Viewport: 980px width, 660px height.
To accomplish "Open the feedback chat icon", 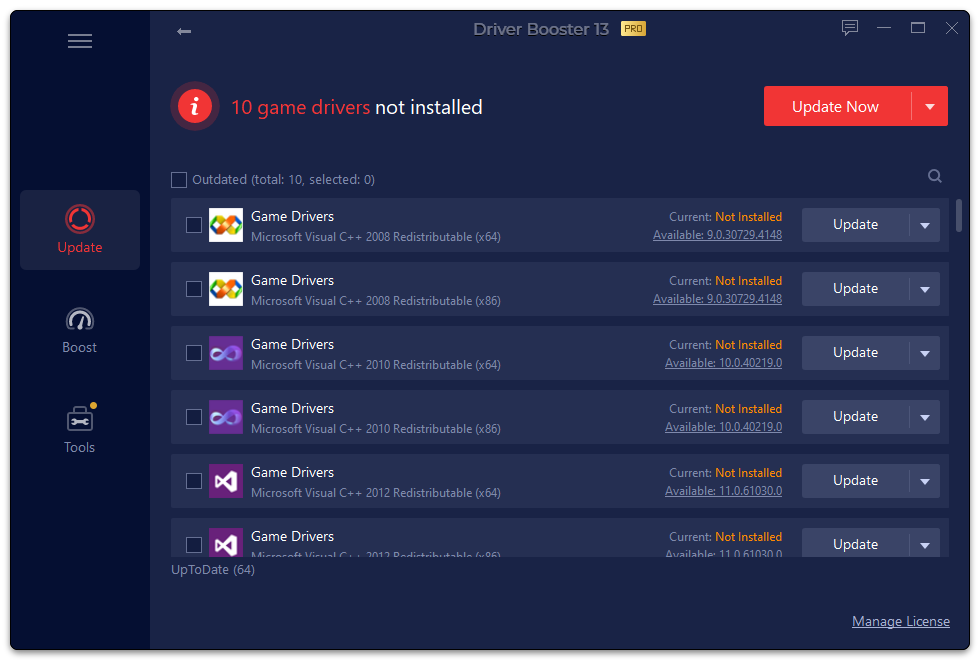I will point(849,28).
